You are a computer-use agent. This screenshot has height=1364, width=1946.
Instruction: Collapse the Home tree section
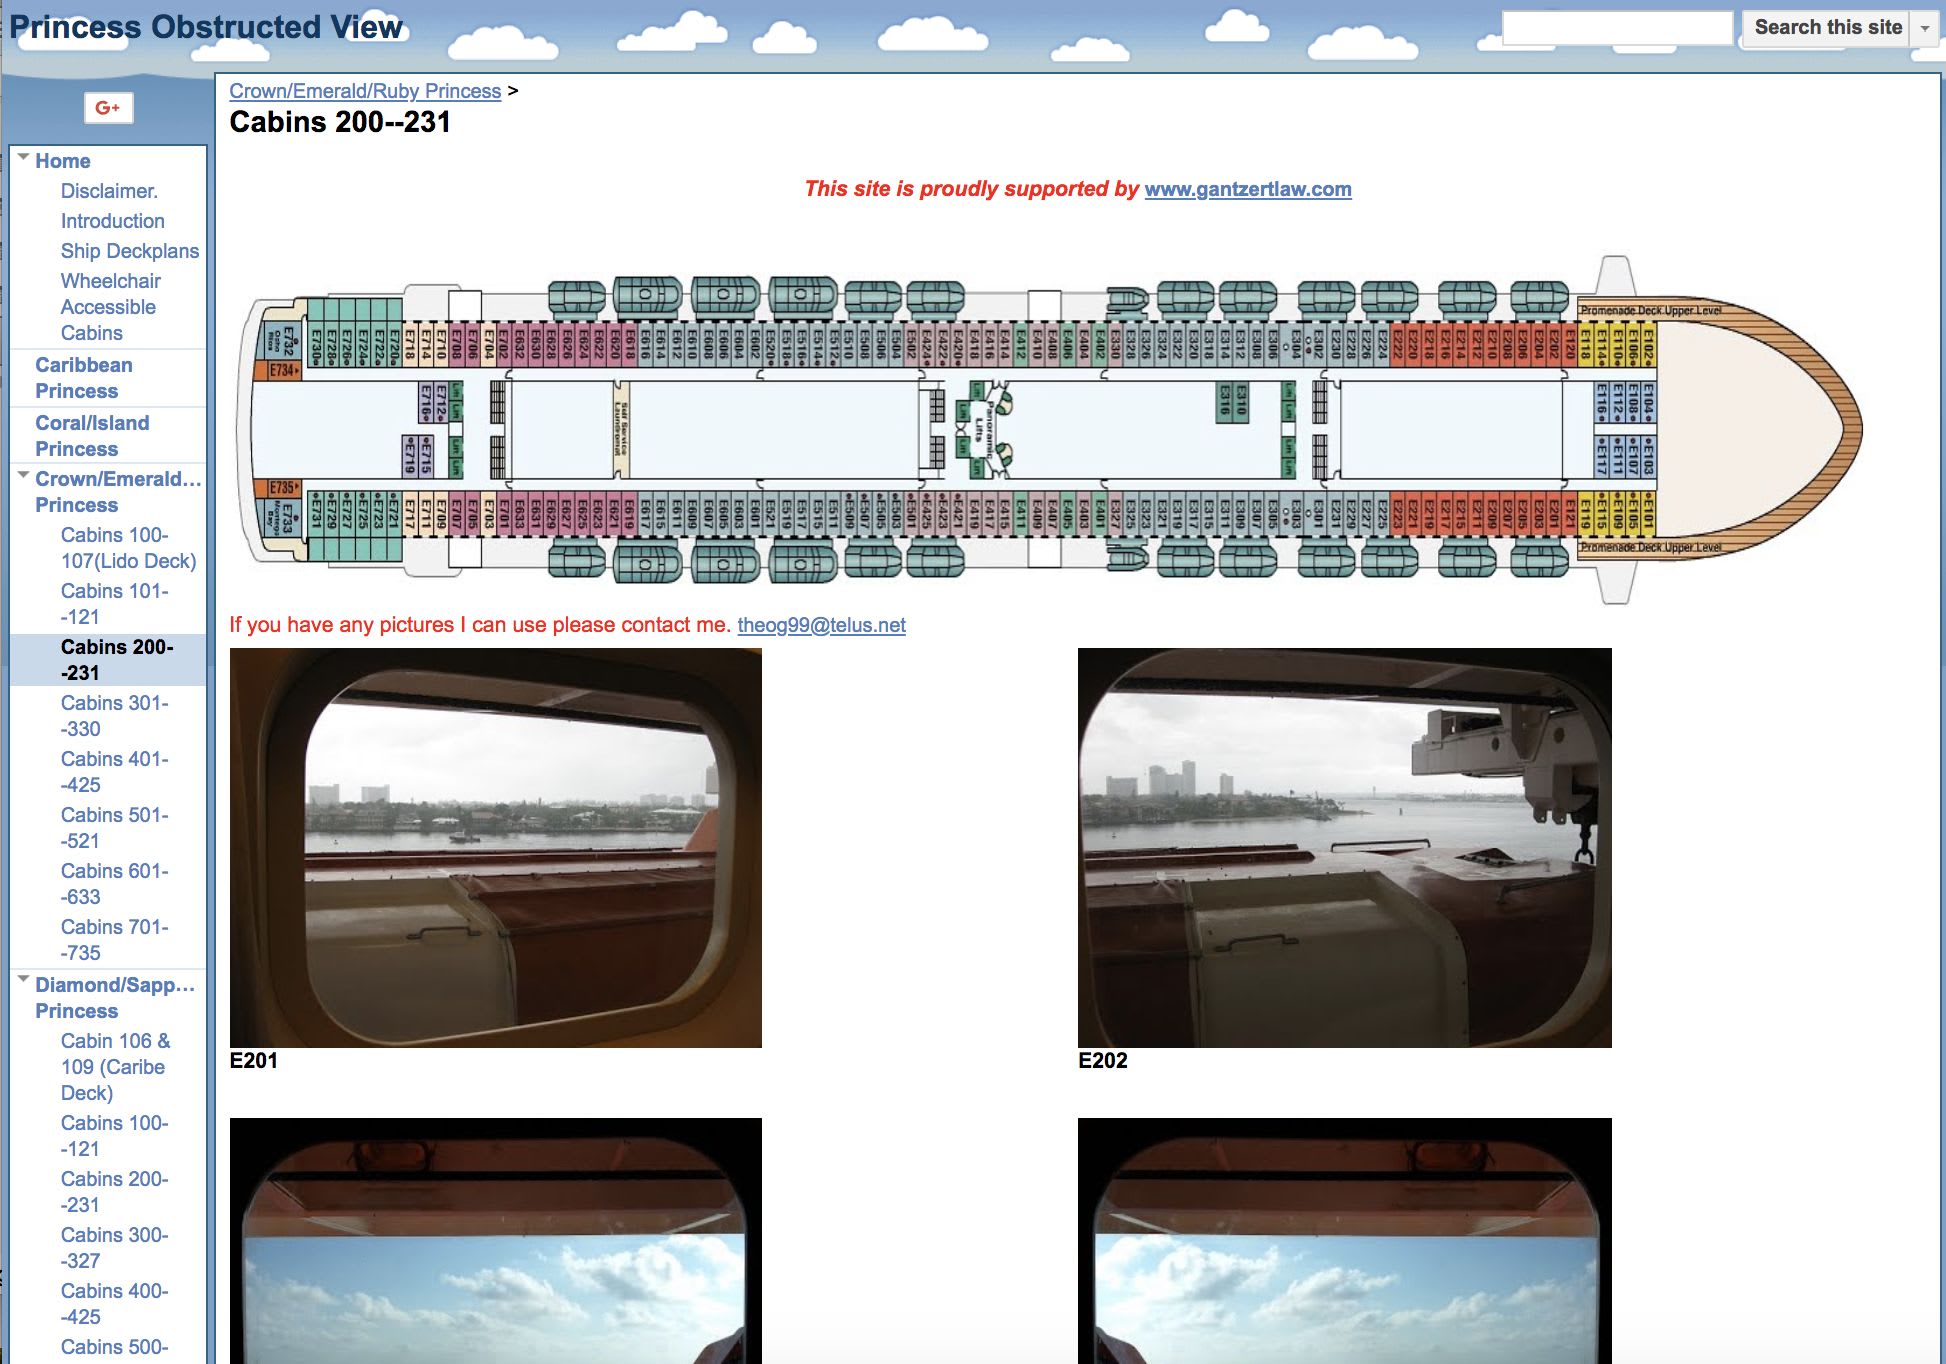point(23,157)
